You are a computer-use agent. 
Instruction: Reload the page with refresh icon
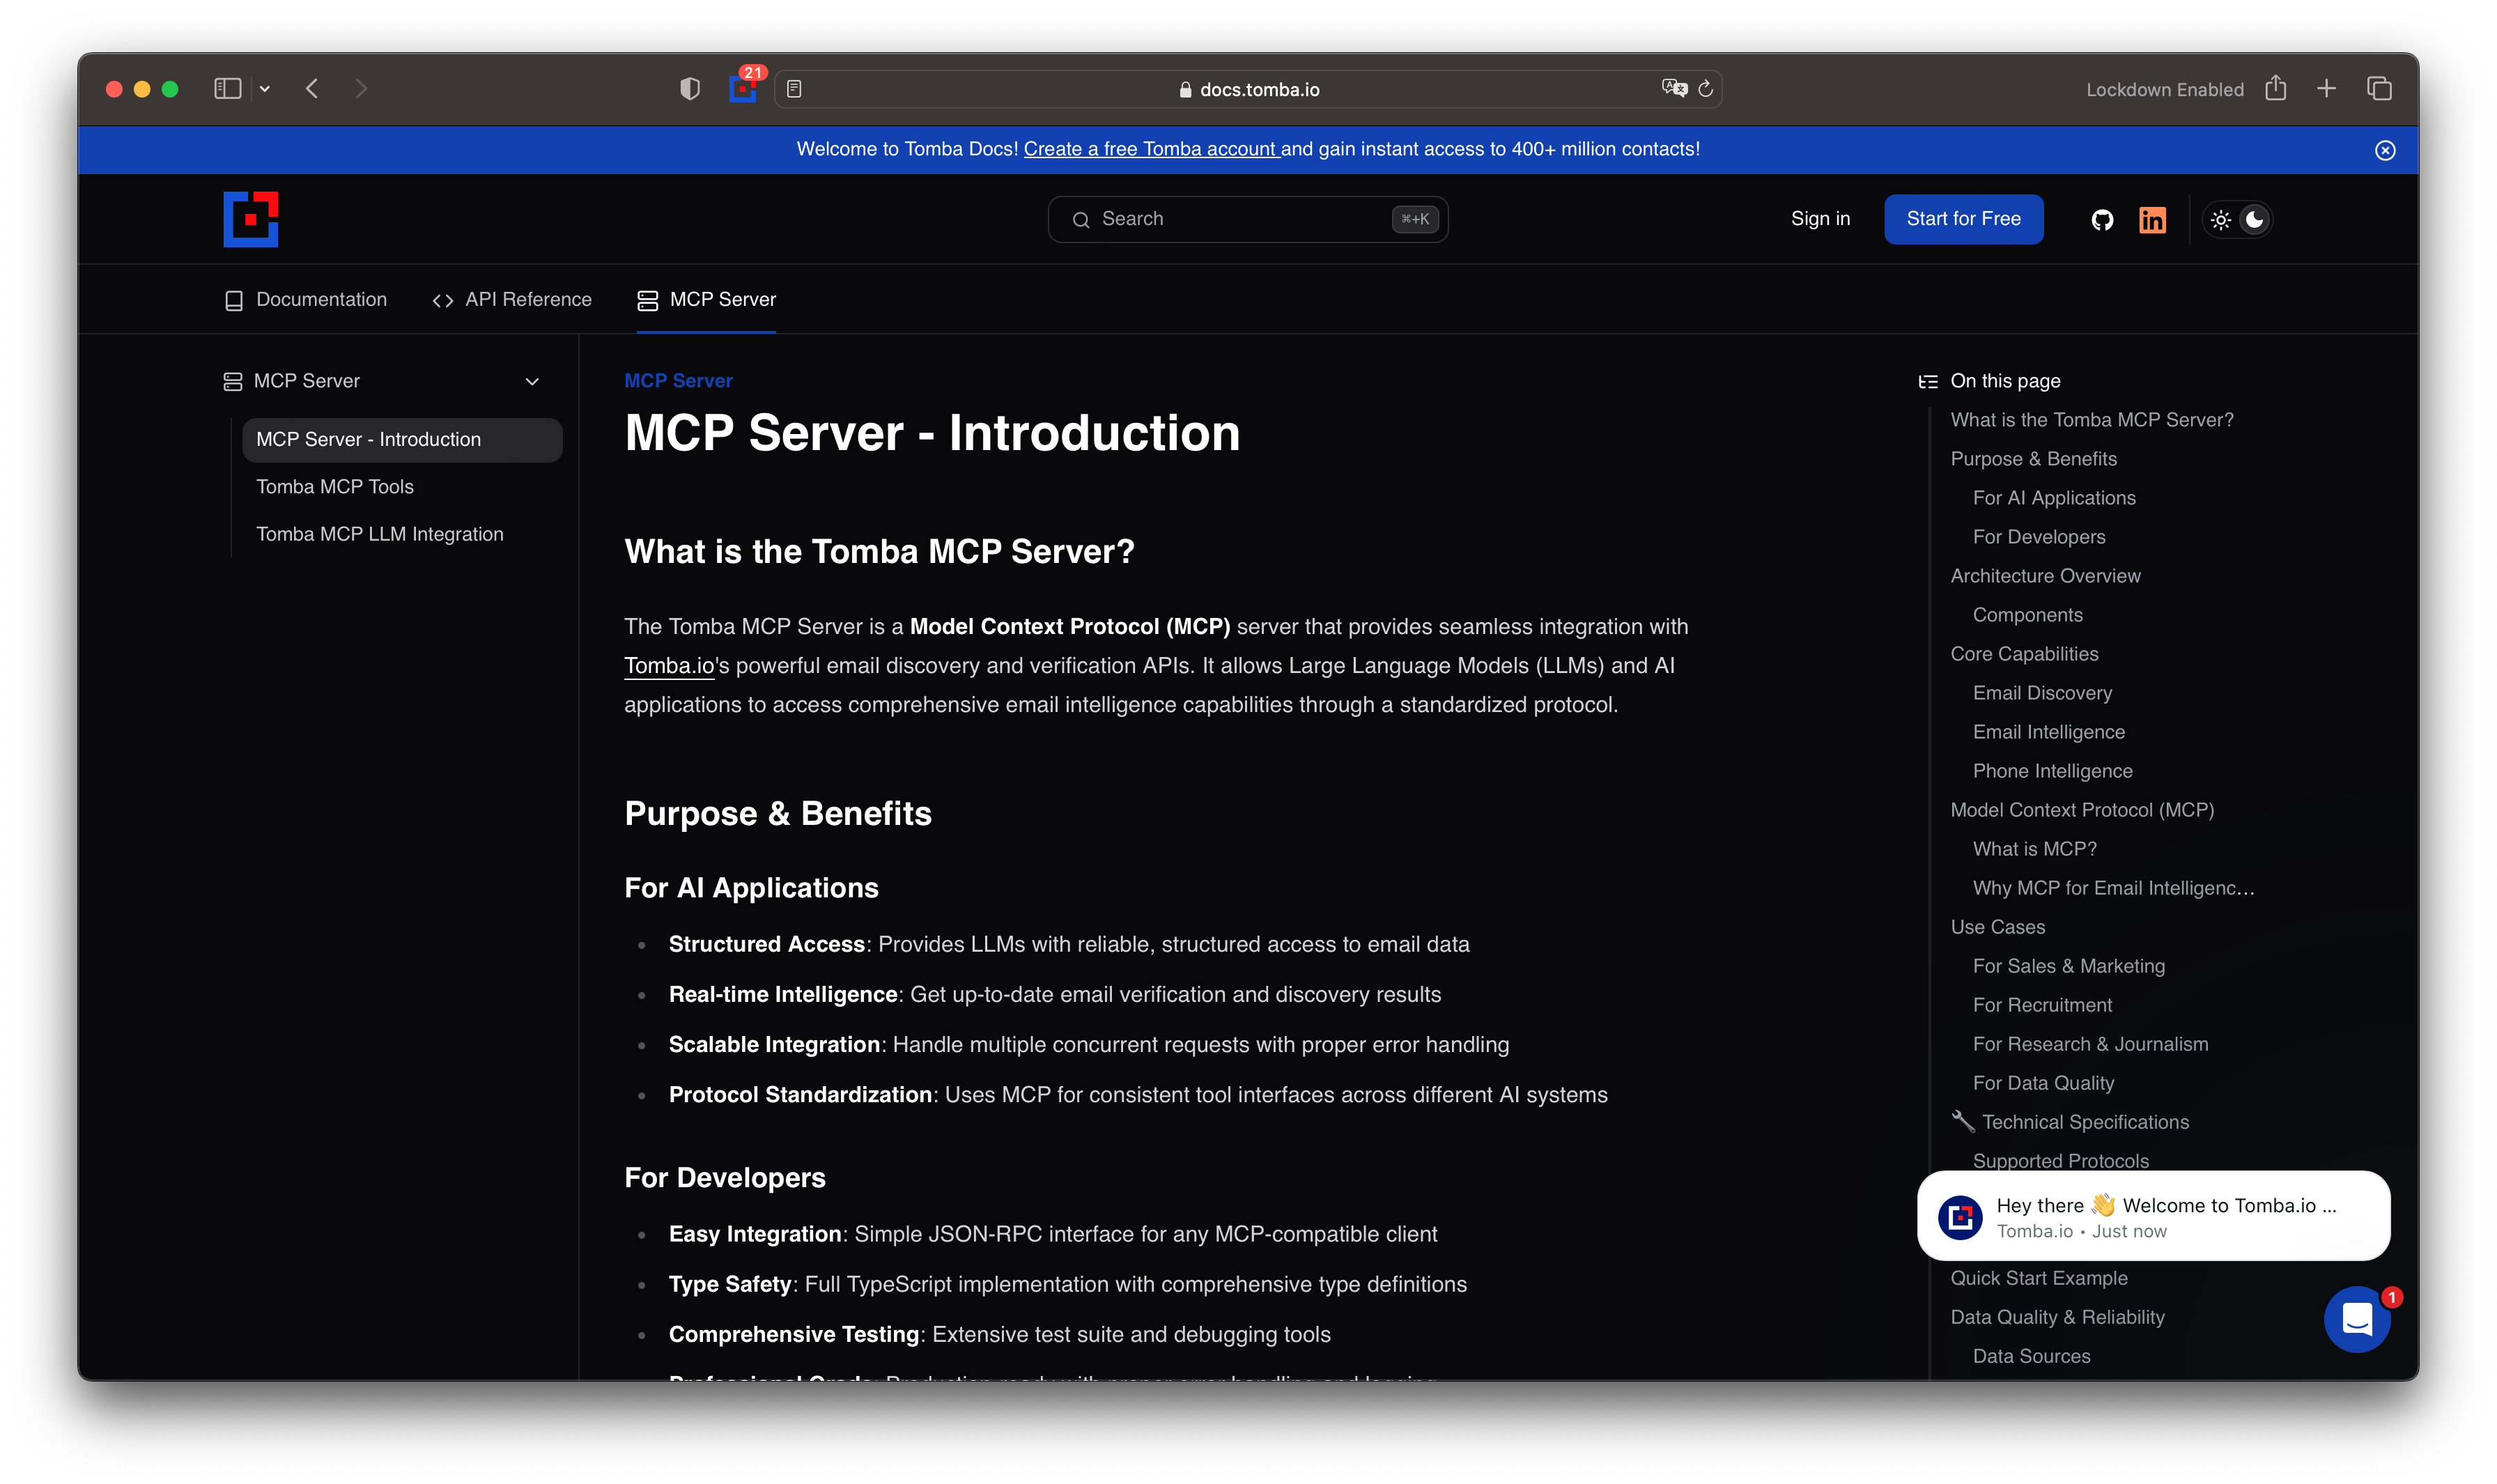(1706, 89)
